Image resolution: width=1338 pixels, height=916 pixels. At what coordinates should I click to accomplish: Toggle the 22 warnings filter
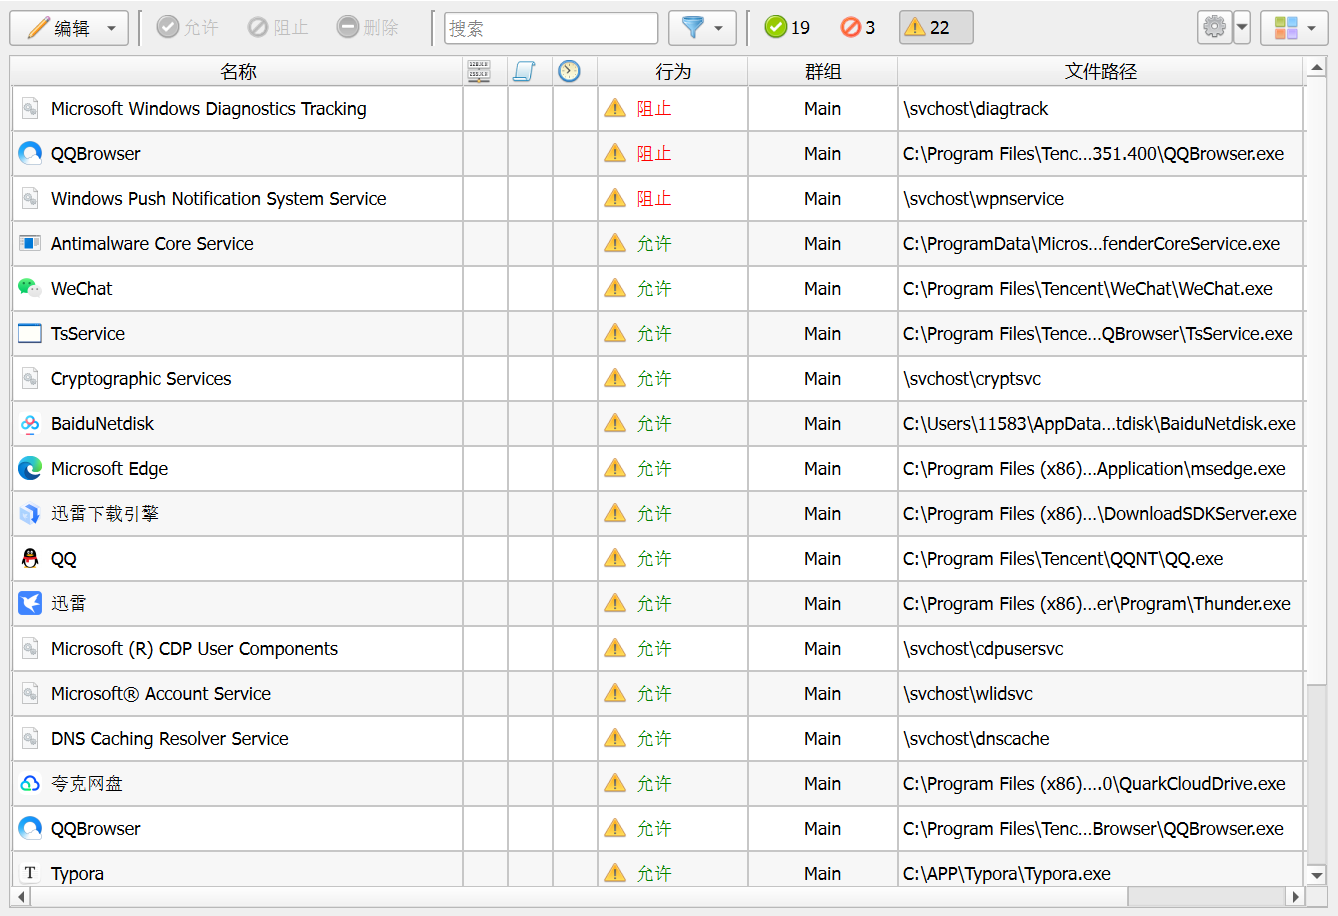pyautogui.click(x=936, y=28)
